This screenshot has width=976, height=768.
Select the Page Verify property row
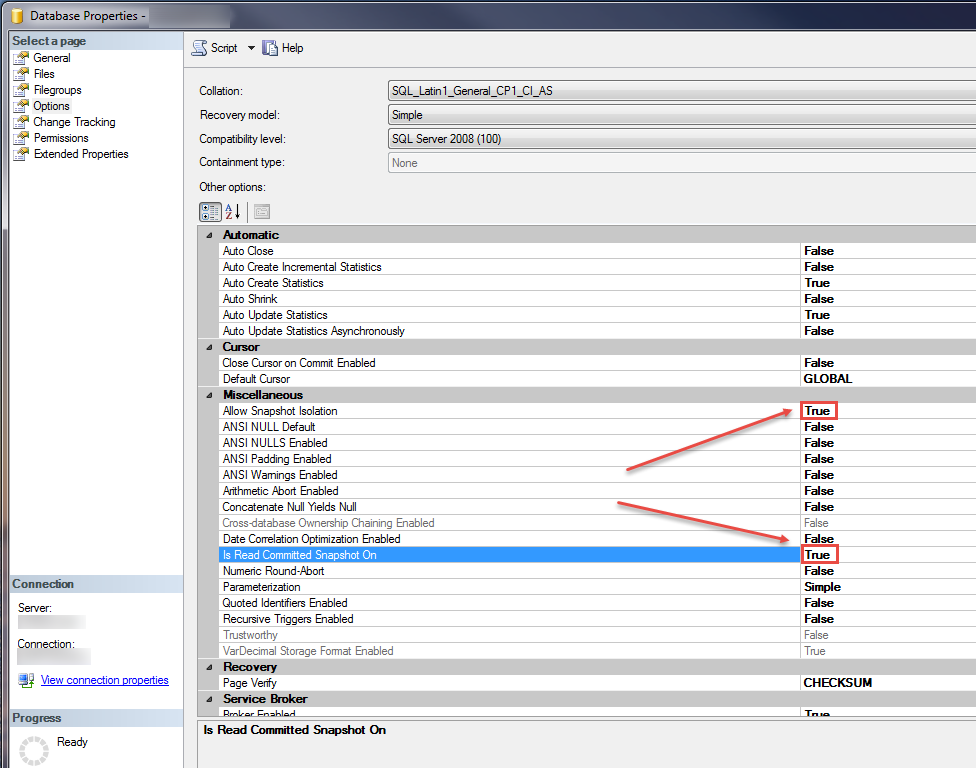point(500,683)
